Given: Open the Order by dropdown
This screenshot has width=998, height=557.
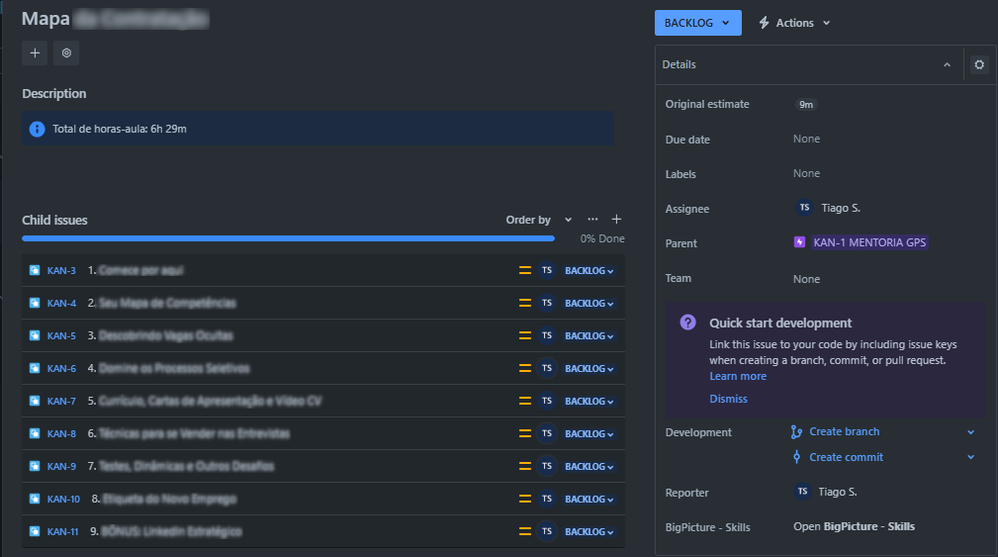Looking at the screenshot, I should 538,220.
